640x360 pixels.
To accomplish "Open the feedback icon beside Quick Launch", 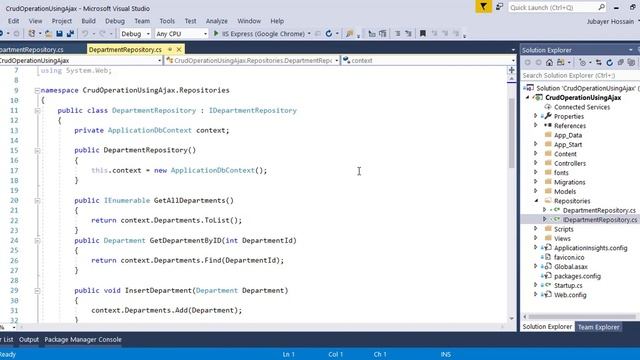I will point(499,7).
